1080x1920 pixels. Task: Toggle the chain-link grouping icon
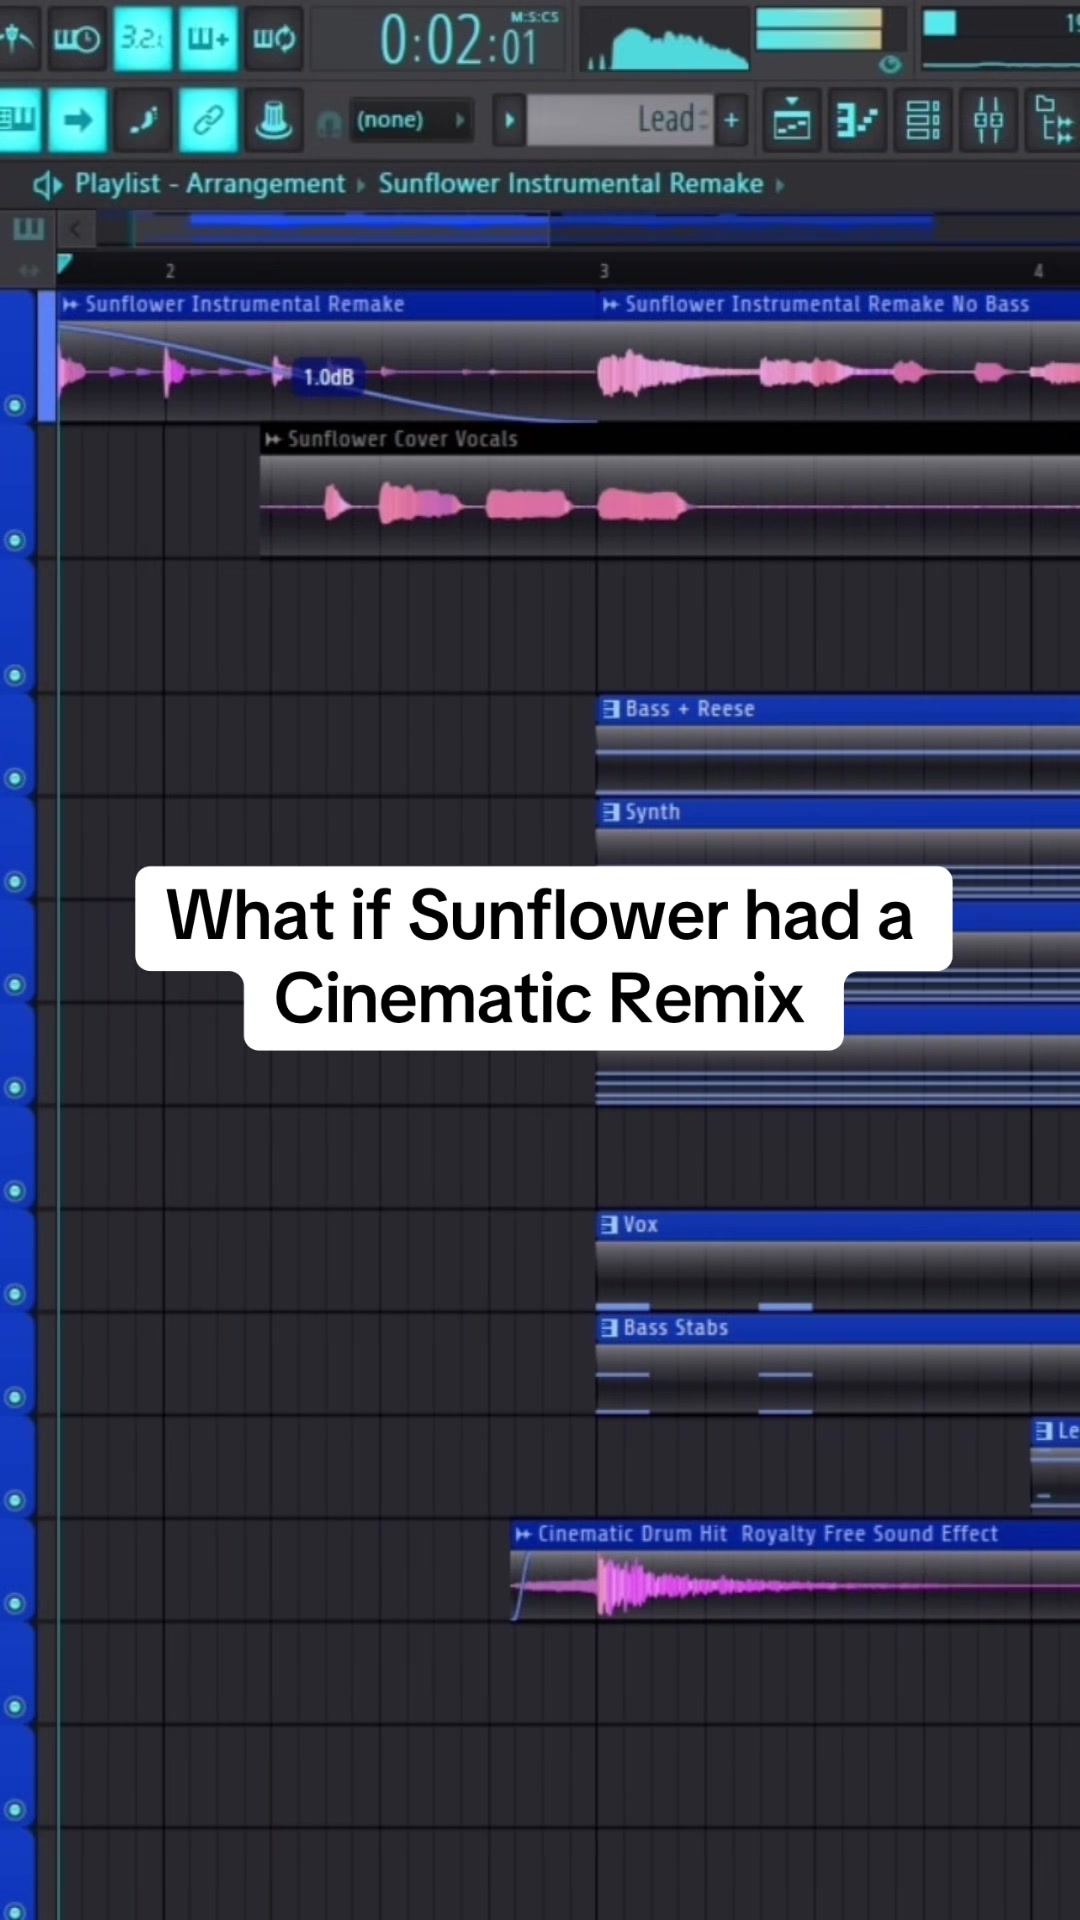point(208,120)
